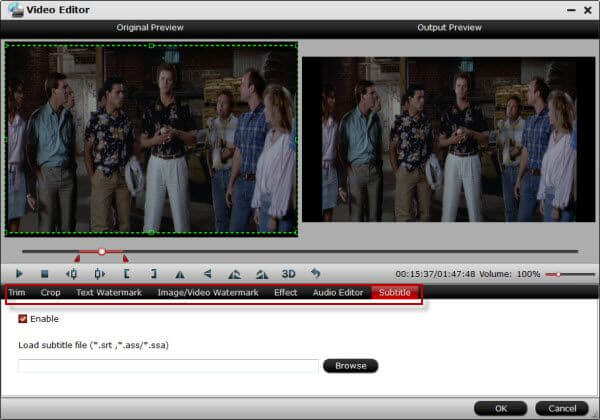This screenshot has width=600, height=420.
Task: Click the left square bracket icon
Action: [126, 273]
